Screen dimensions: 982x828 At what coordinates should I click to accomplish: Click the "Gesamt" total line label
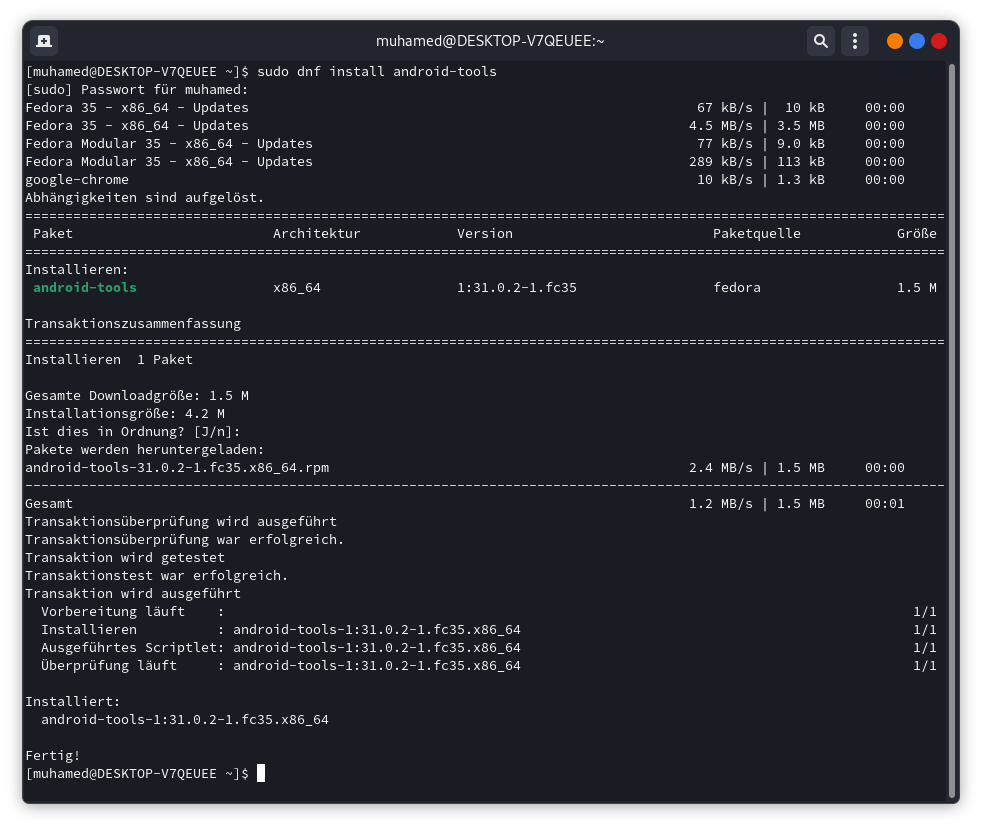click(x=49, y=504)
